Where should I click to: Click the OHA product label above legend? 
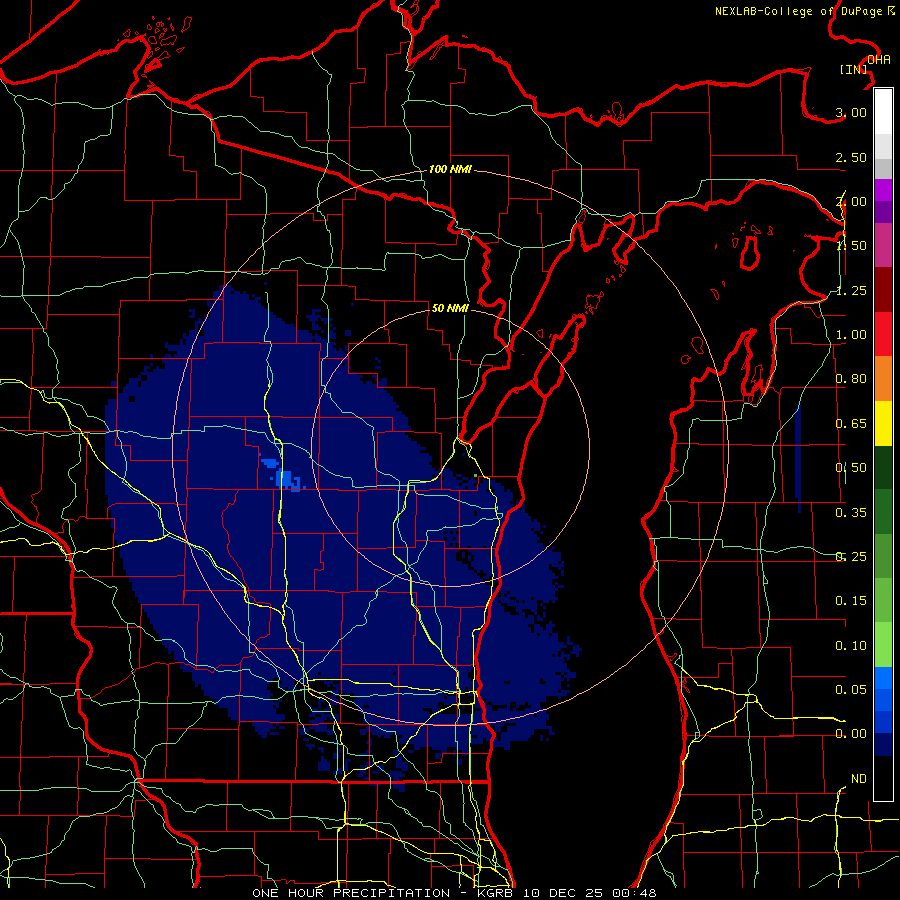point(879,60)
